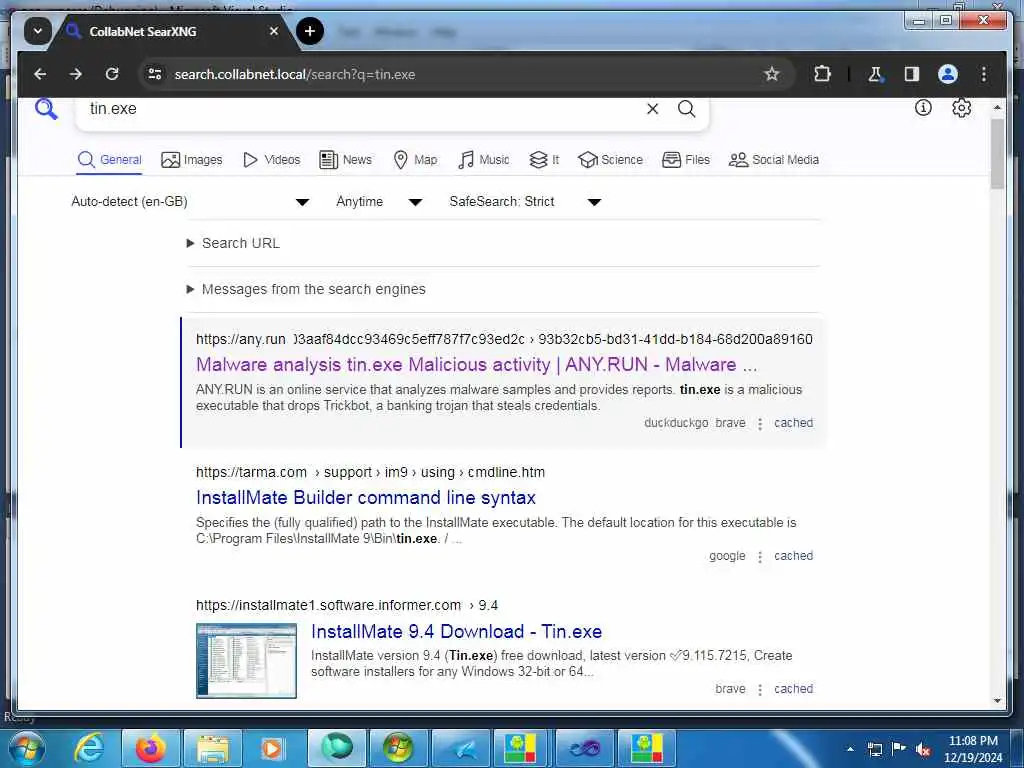Open the Anytime time range dropdown

tap(379, 202)
